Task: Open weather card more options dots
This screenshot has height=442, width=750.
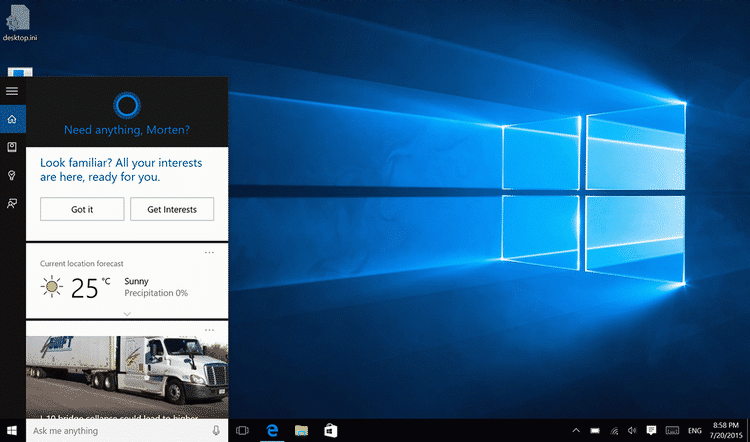Action: (x=209, y=253)
